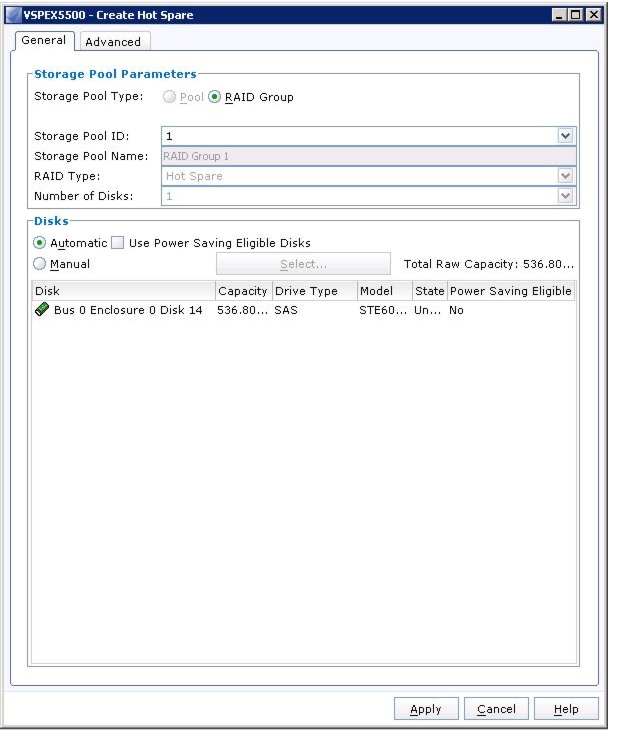Select row Bus 0 Enclosure 0 Disk 14

pos(303,310)
